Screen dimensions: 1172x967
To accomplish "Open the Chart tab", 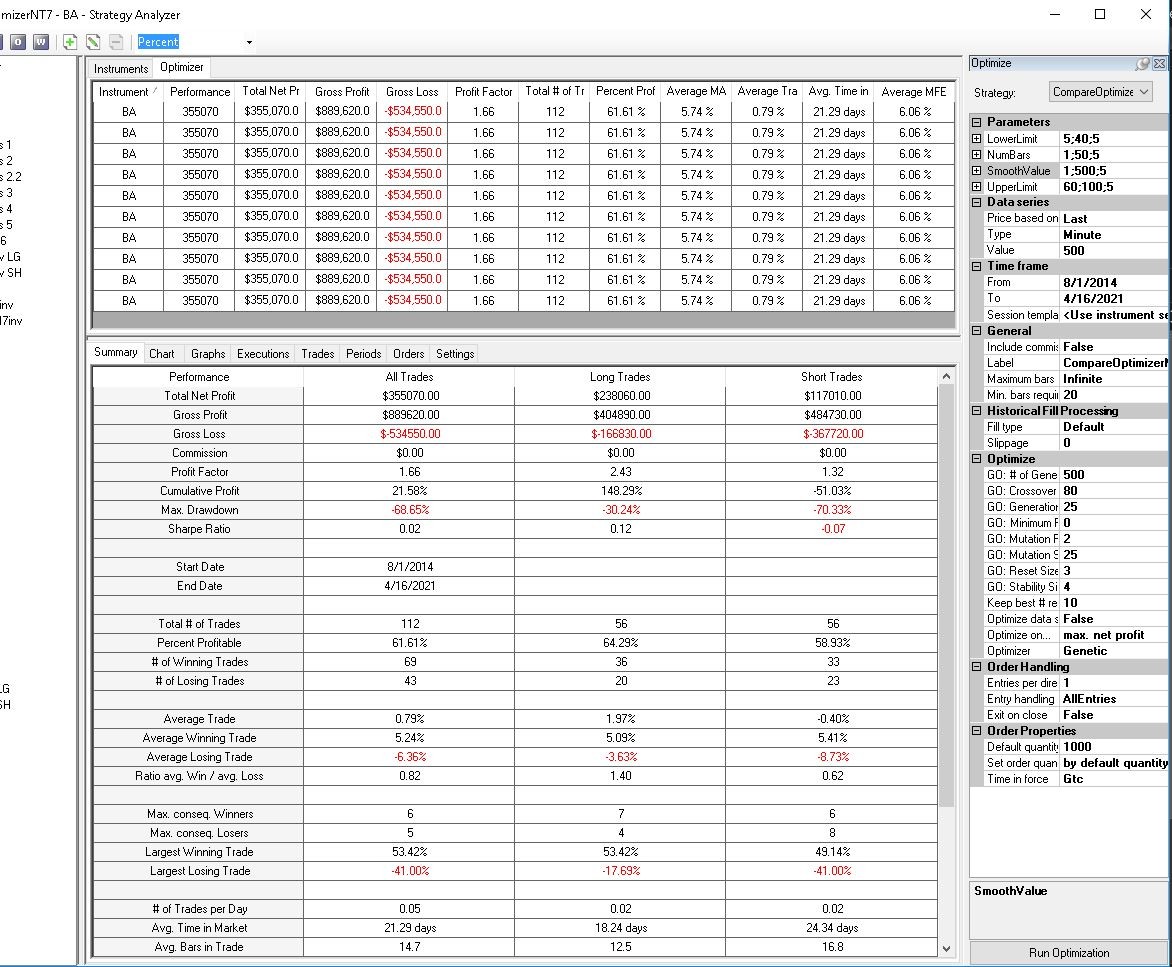I will coord(161,354).
